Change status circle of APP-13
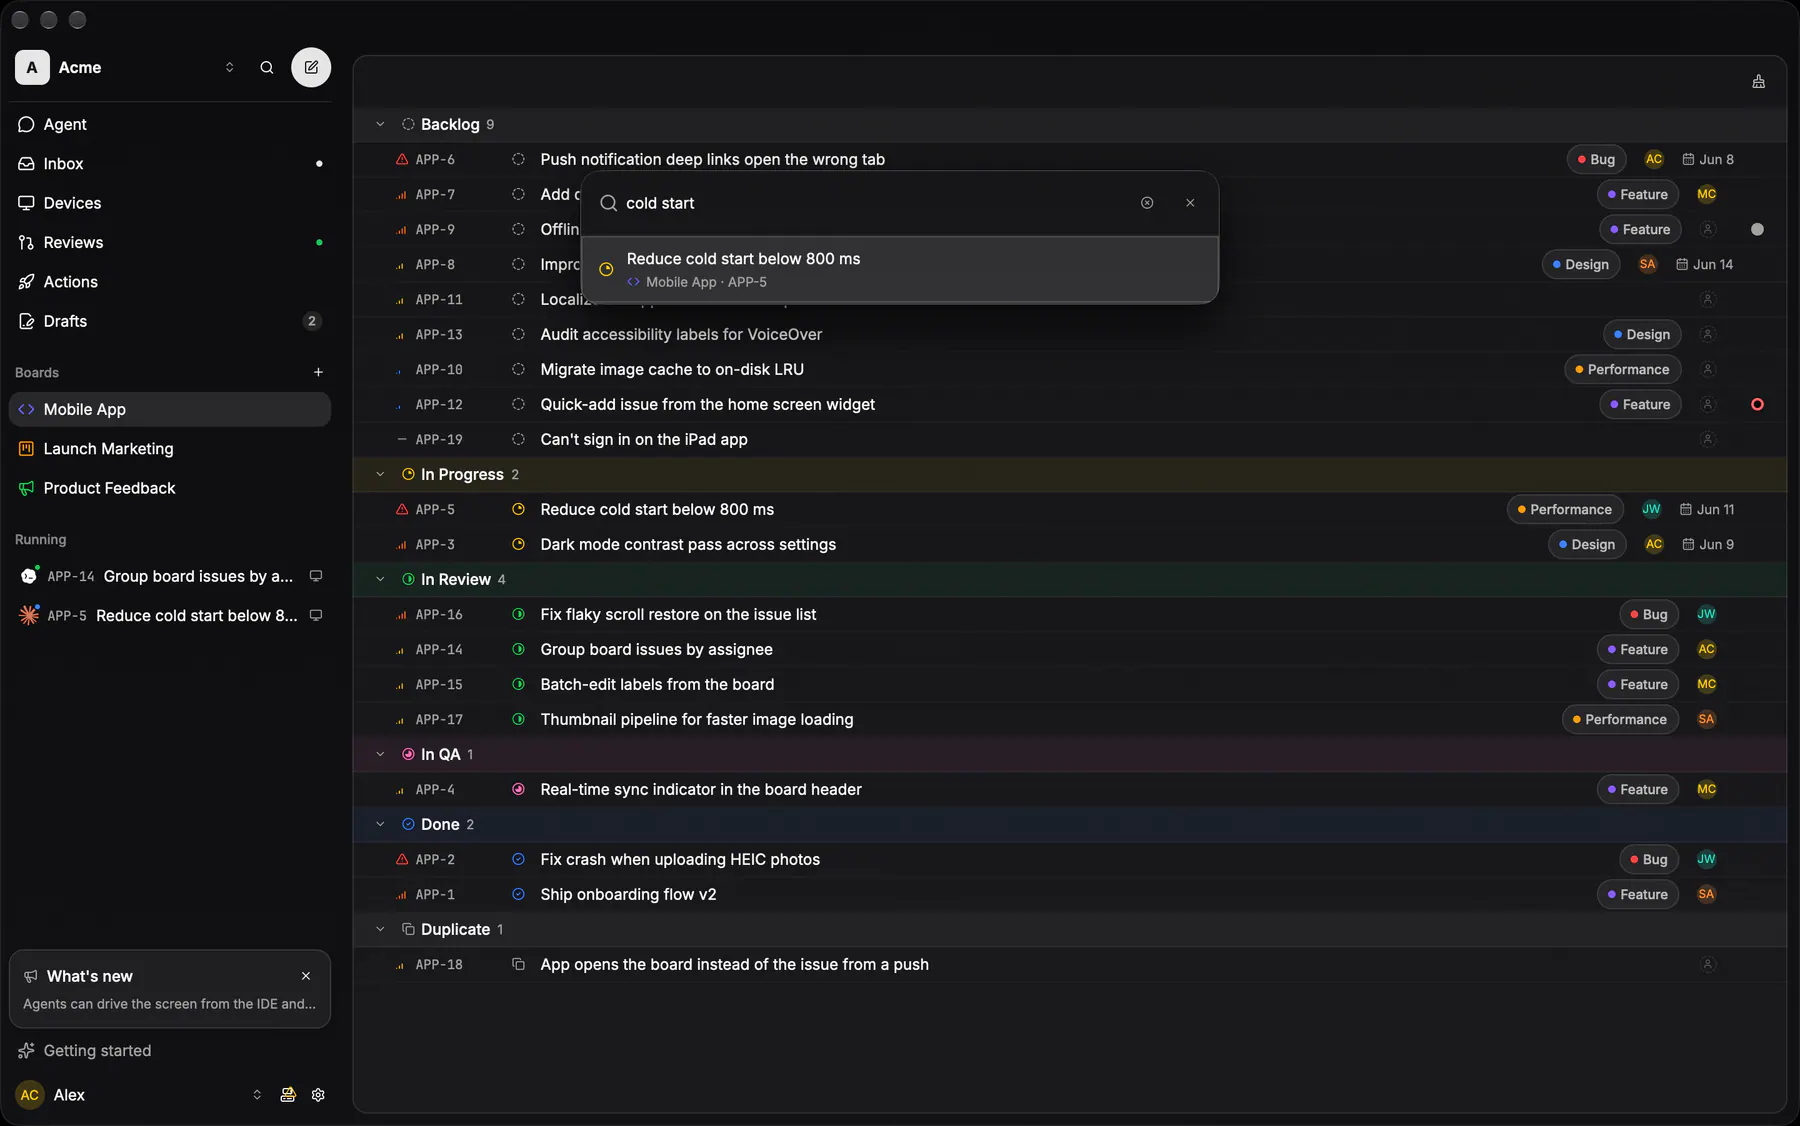This screenshot has width=1800, height=1126. [518, 334]
